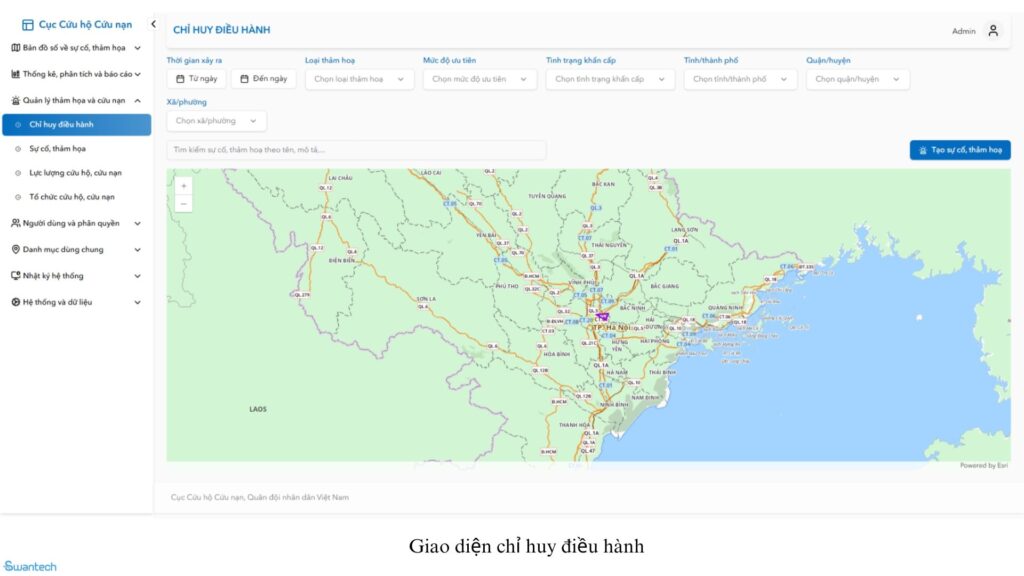This screenshot has width=1024, height=576.
Task: Go to Tổ chức cứu hộ, cứu nạn
Action: [71, 197]
